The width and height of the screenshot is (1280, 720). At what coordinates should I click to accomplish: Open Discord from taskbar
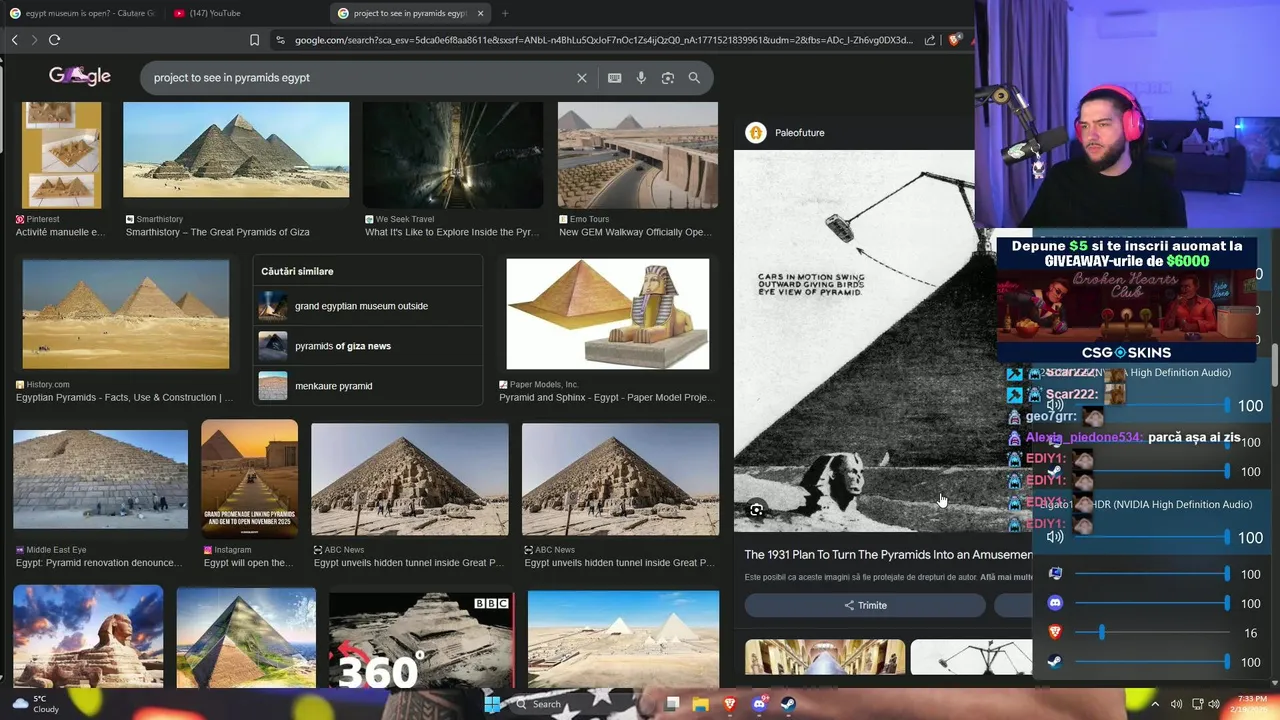[759, 704]
